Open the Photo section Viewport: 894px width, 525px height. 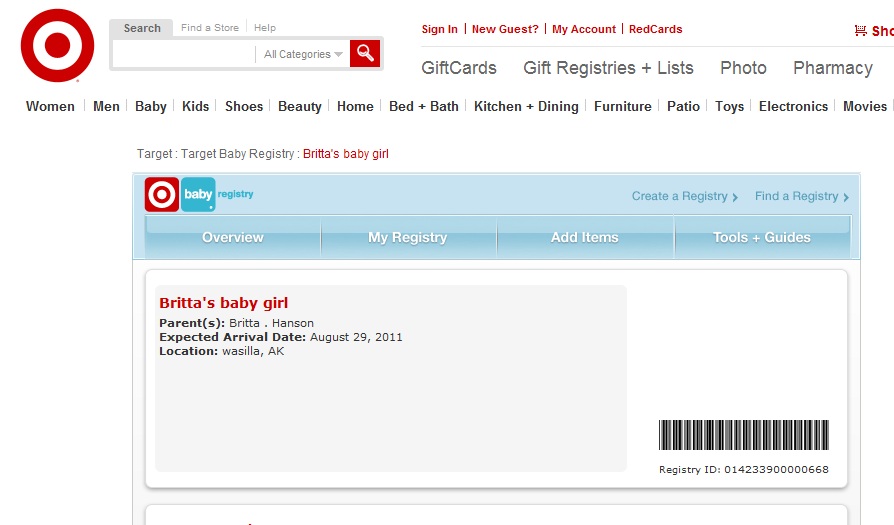pos(743,68)
